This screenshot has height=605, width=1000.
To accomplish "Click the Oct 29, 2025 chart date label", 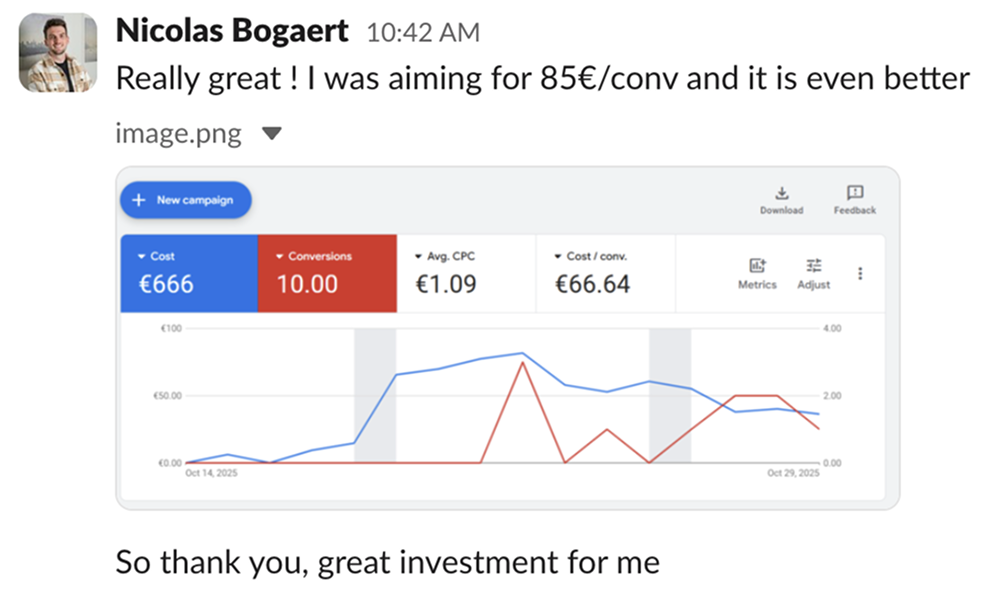I will click(793, 473).
